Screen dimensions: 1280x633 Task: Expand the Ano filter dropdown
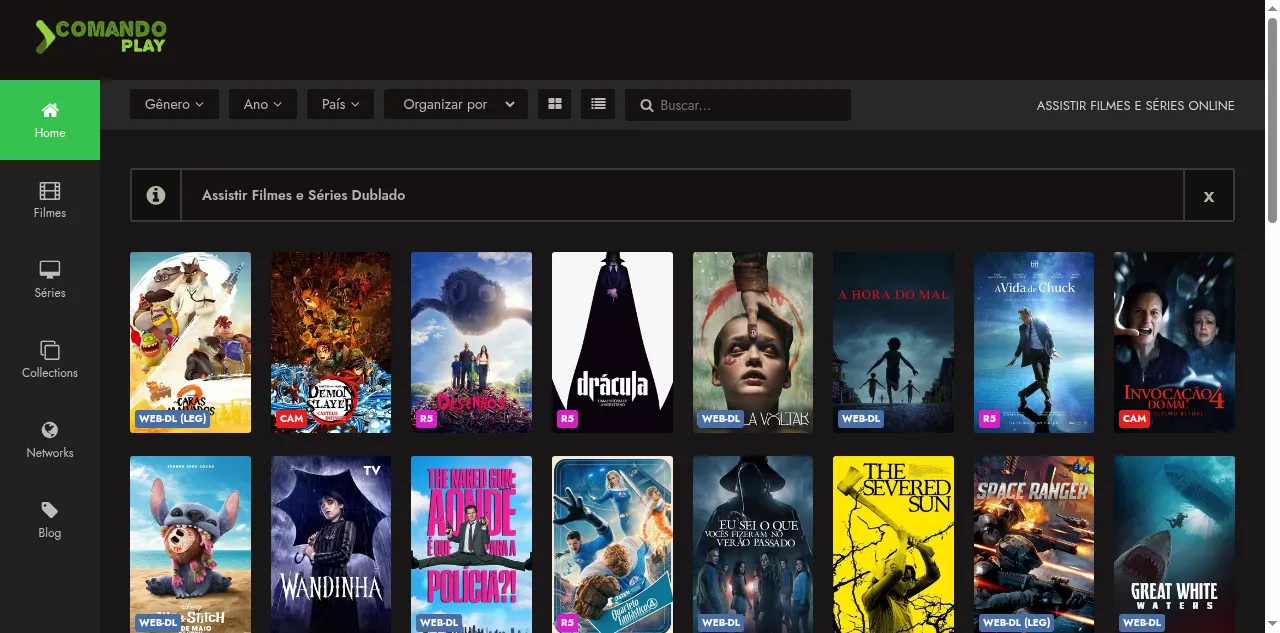263,104
